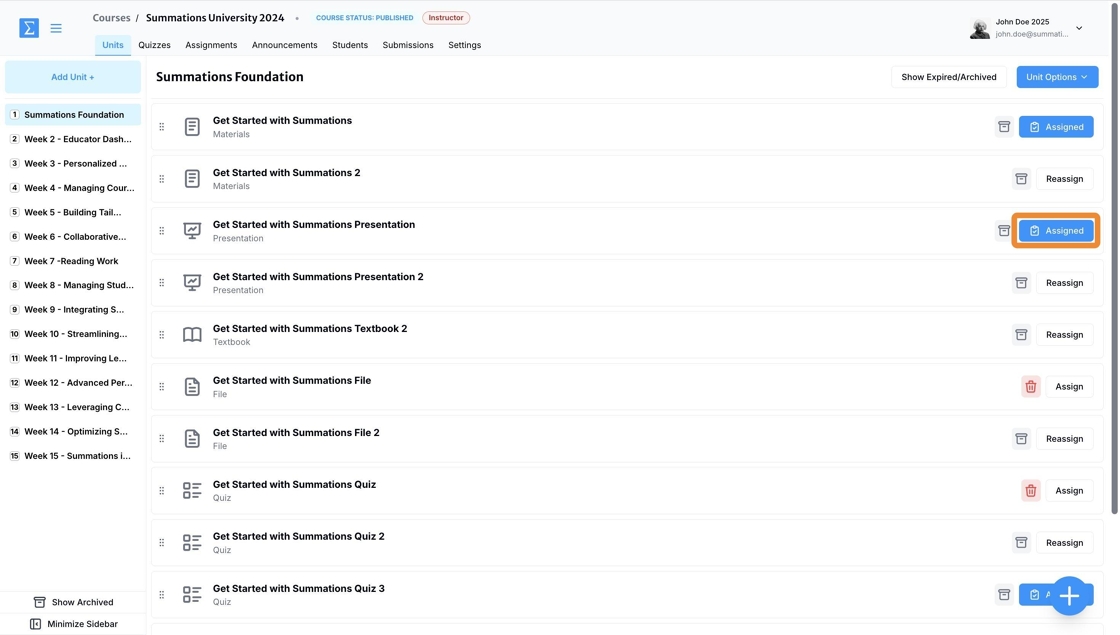Click Assigned for Summations Presentation
The image size is (1120, 635).
click(x=1056, y=231)
